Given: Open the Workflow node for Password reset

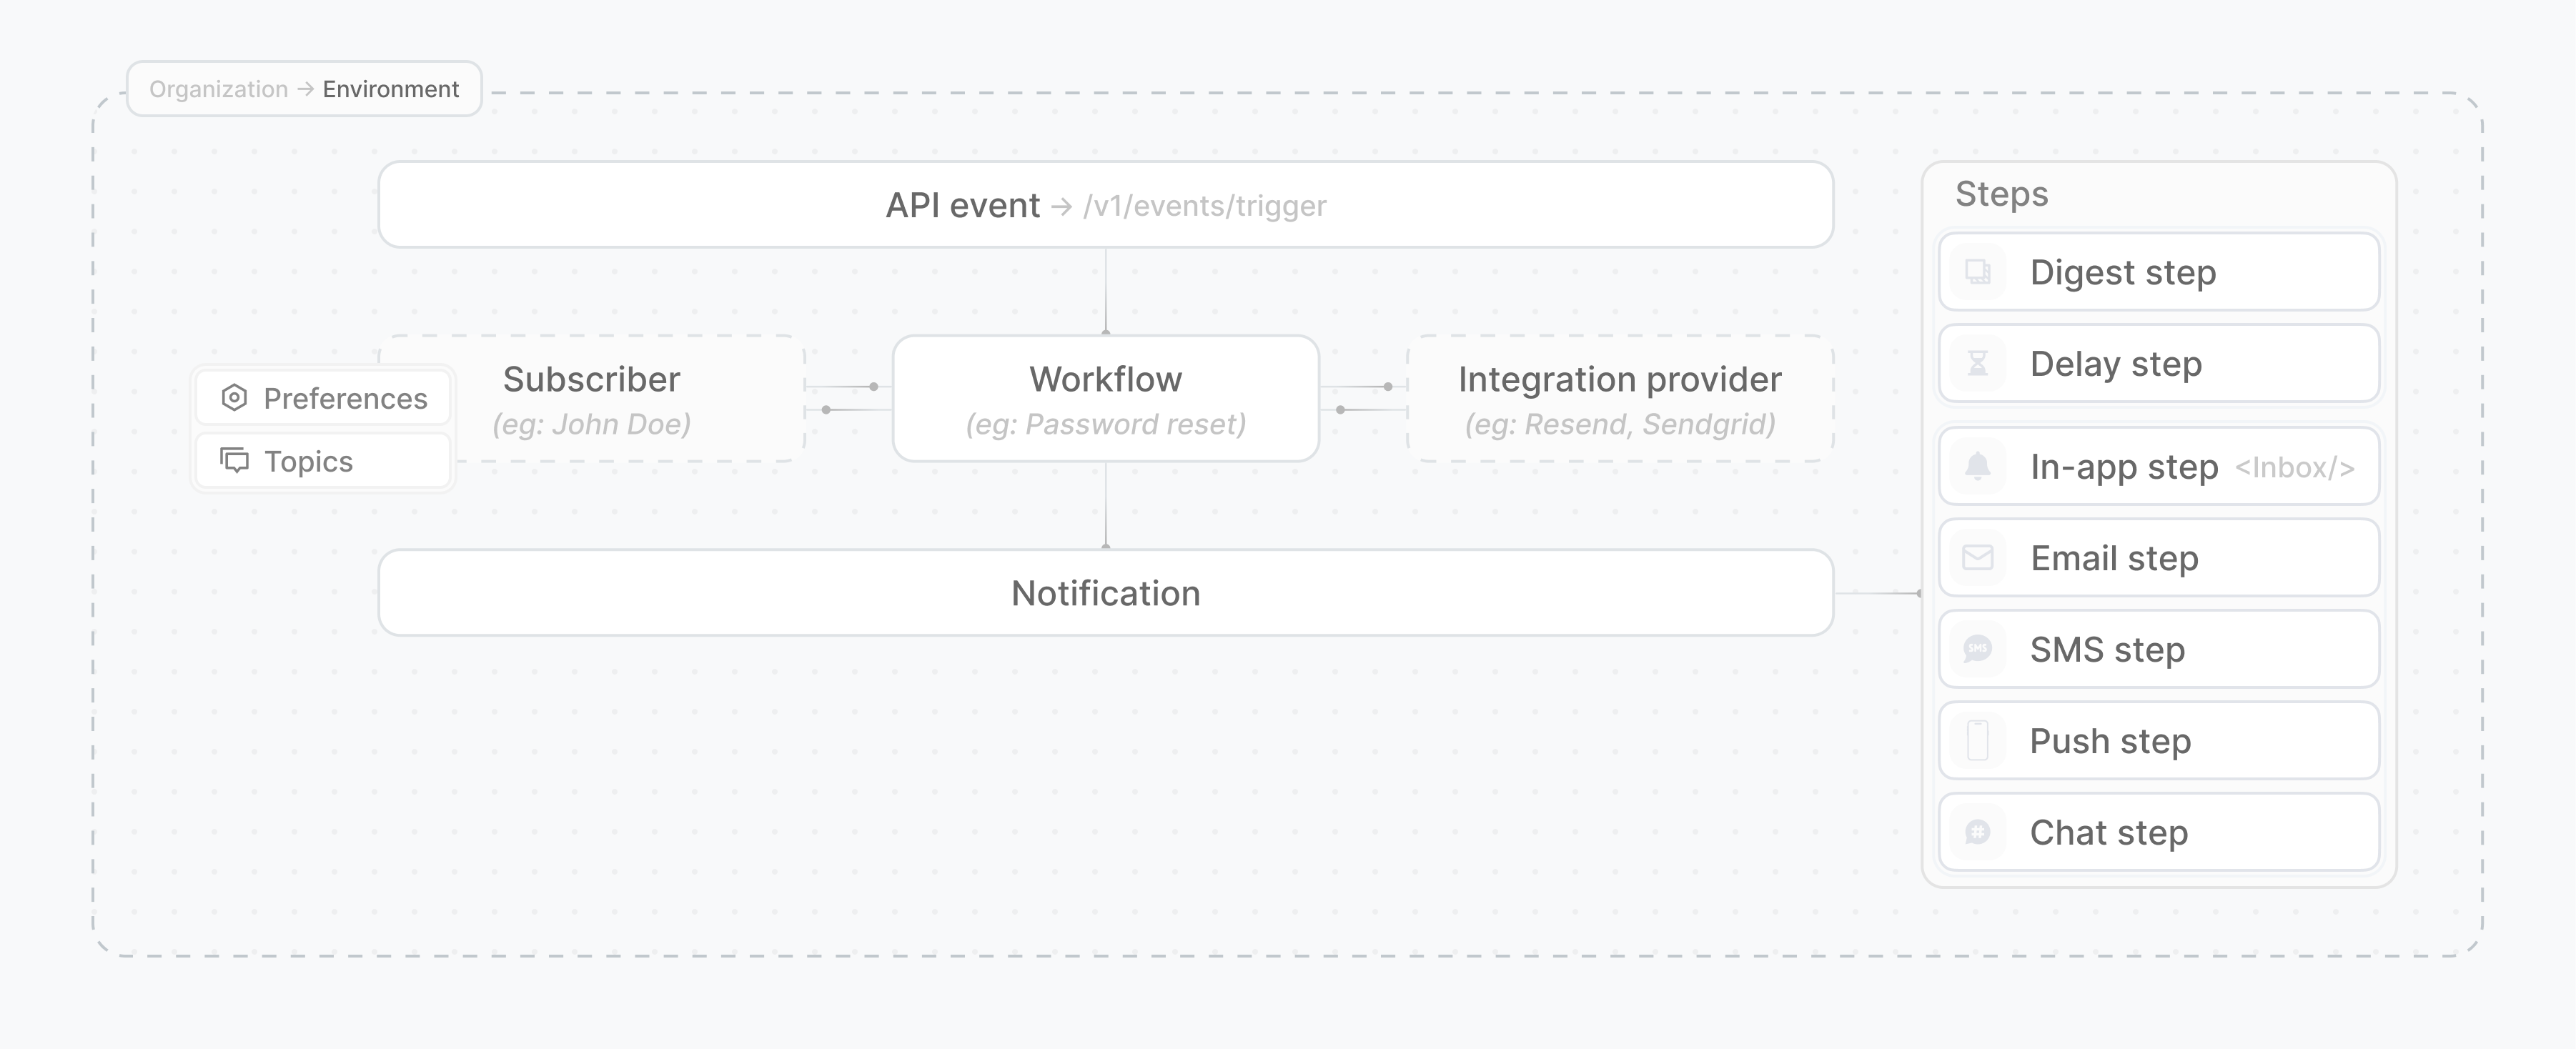Looking at the screenshot, I should click(1105, 399).
